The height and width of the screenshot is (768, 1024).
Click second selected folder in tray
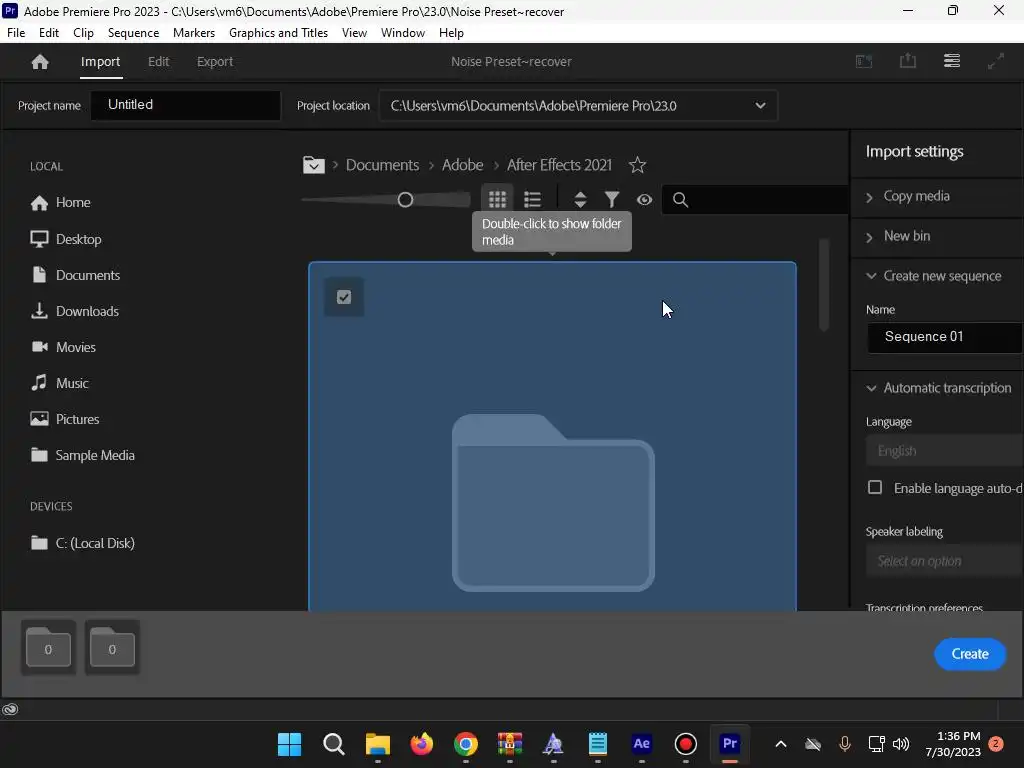[x=112, y=647]
